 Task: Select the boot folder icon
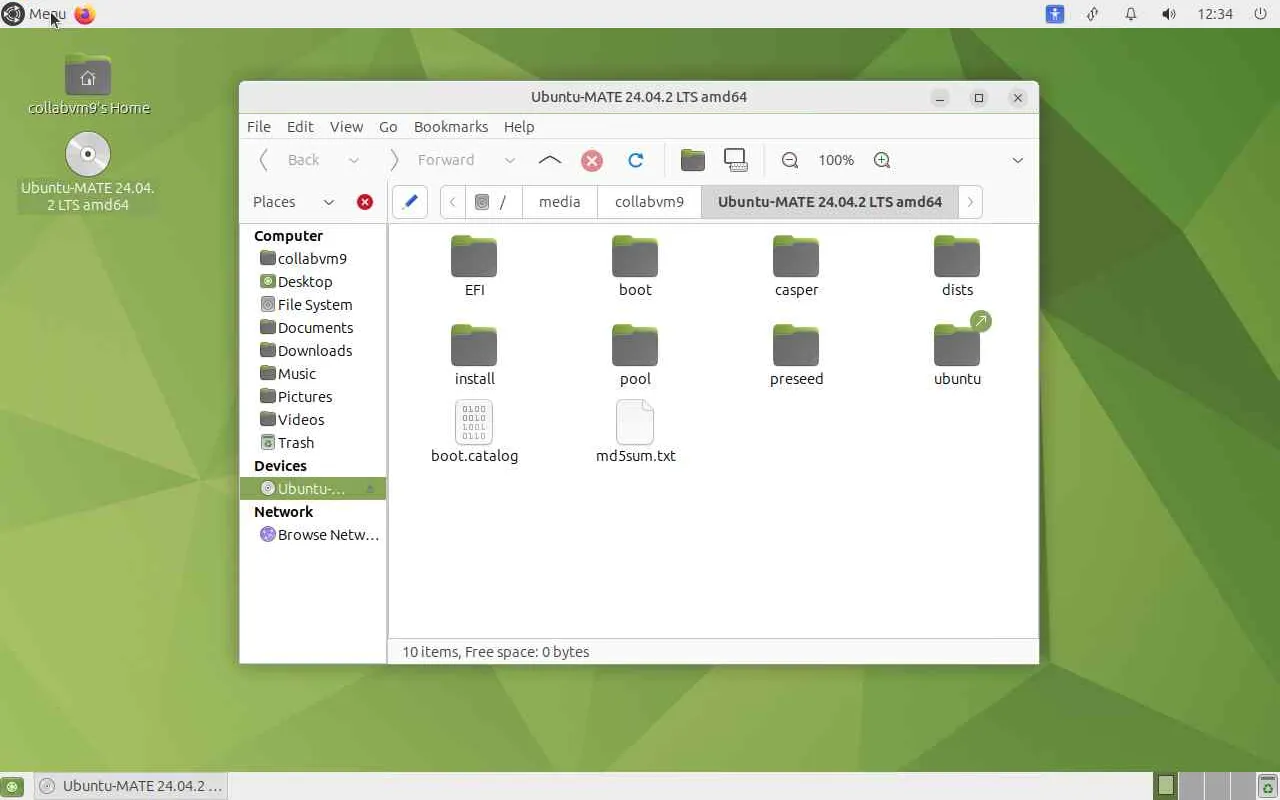pyautogui.click(x=635, y=257)
